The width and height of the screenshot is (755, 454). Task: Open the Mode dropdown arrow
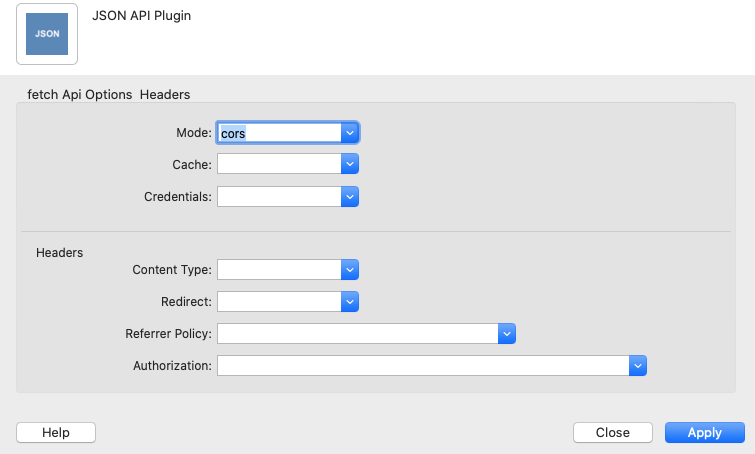pyautogui.click(x=349, y=132)
